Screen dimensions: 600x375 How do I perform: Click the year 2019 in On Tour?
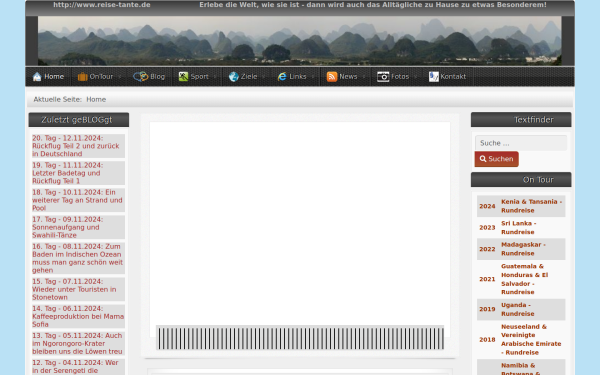click(487, 309)
